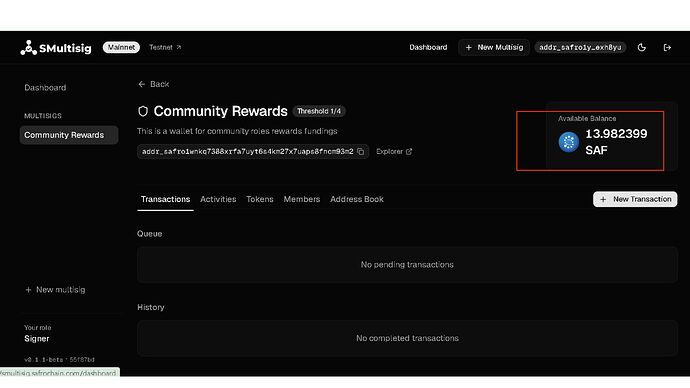Screen dimensions: 690x388
Task: Switch to the Transactions tab
Action: pos(165,199)
